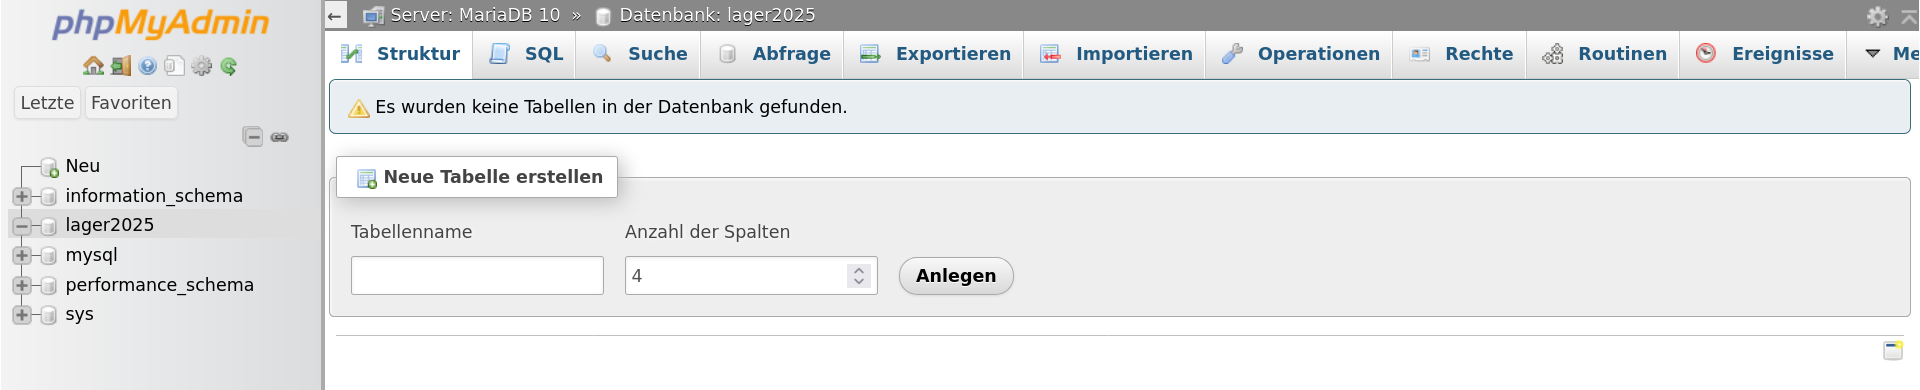Click the log out icon in sidebar

point(121,66)
